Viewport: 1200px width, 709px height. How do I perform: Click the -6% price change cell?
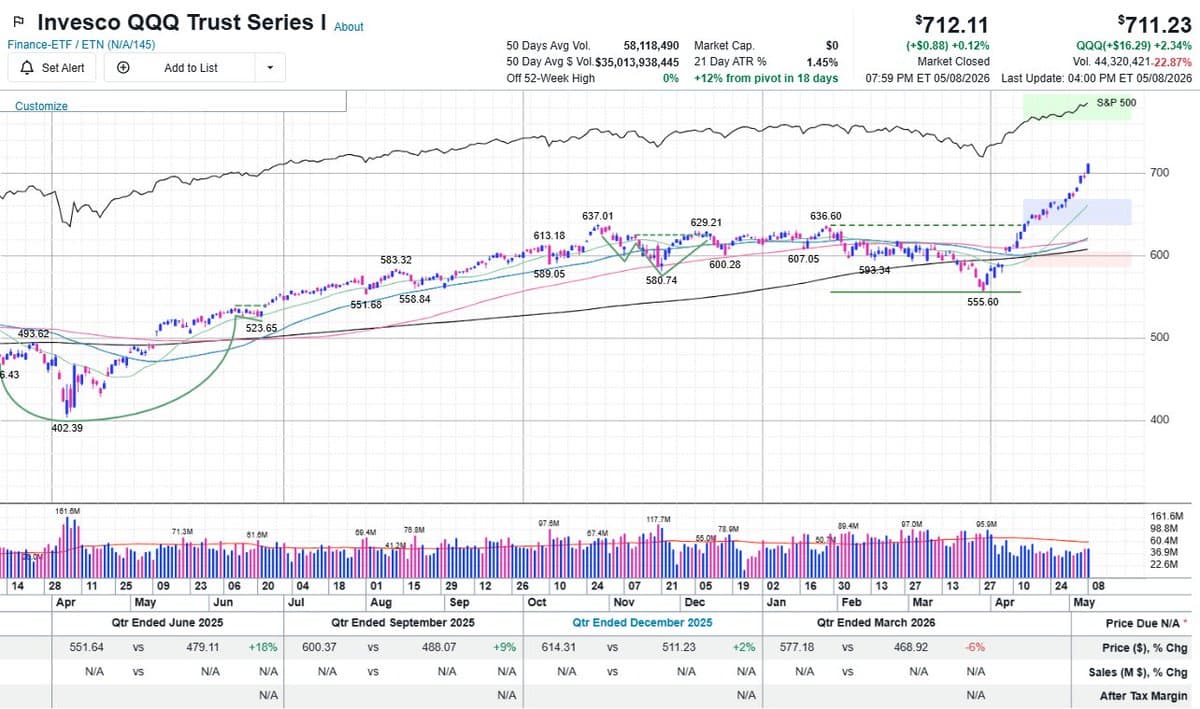coord(976,648)
